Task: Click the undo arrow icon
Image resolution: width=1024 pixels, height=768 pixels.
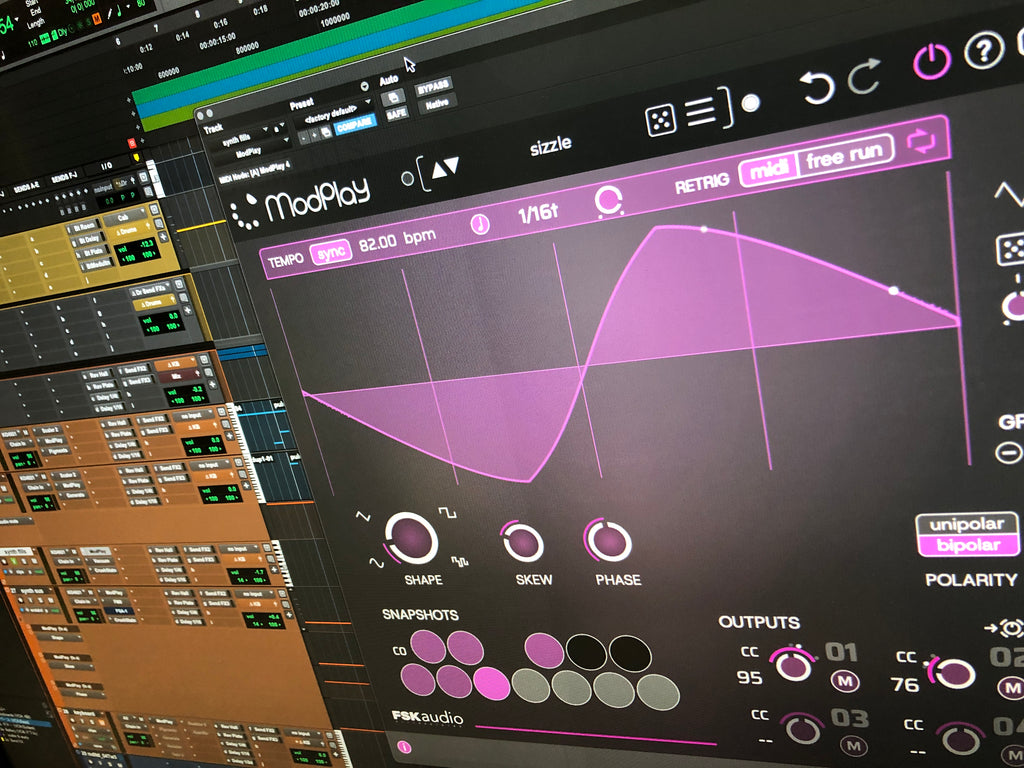Action: click(816, 87)
